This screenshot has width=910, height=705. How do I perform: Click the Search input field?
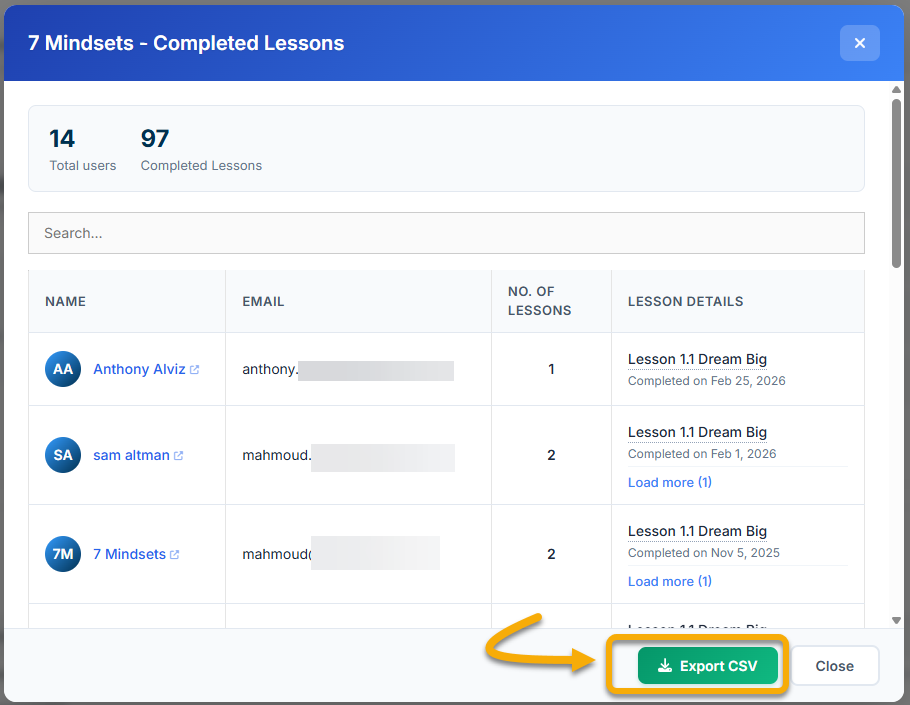coord(446,233)
